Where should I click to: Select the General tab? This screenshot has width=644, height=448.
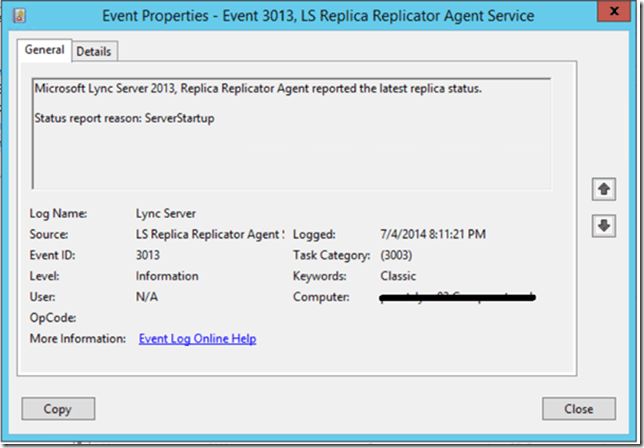pos(44,50)
